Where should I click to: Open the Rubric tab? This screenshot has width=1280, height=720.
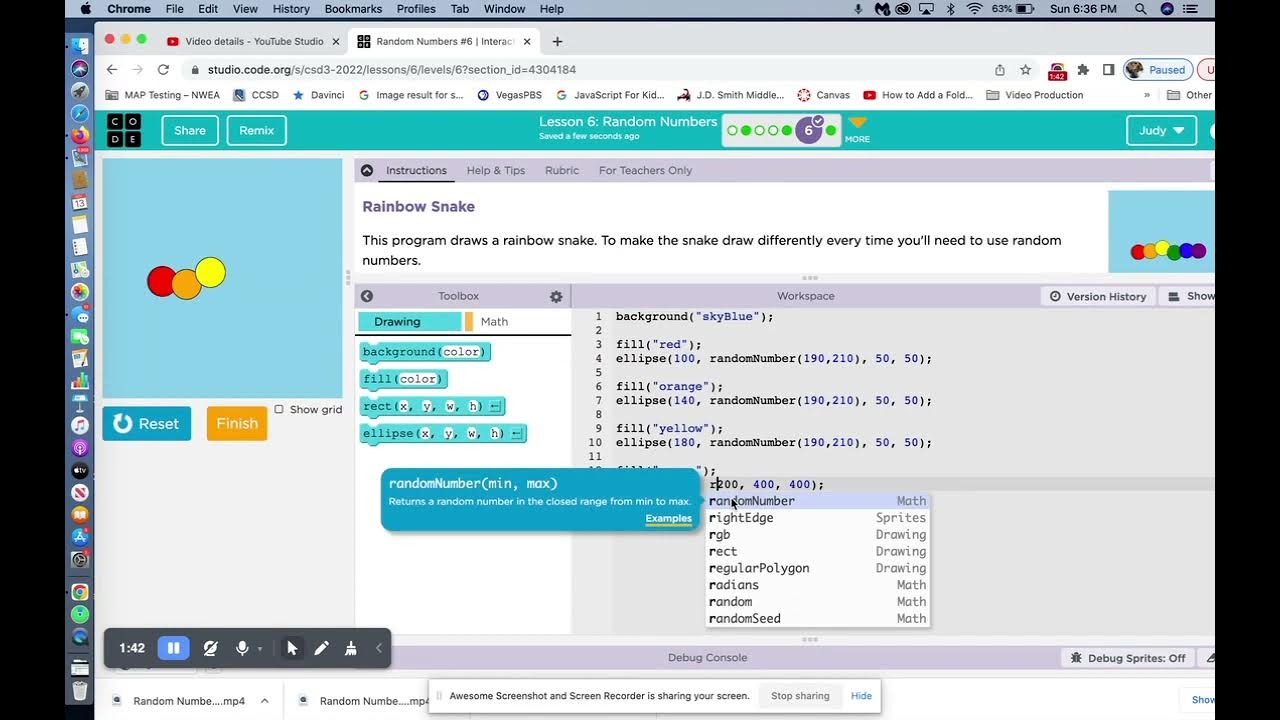point(562,170)
